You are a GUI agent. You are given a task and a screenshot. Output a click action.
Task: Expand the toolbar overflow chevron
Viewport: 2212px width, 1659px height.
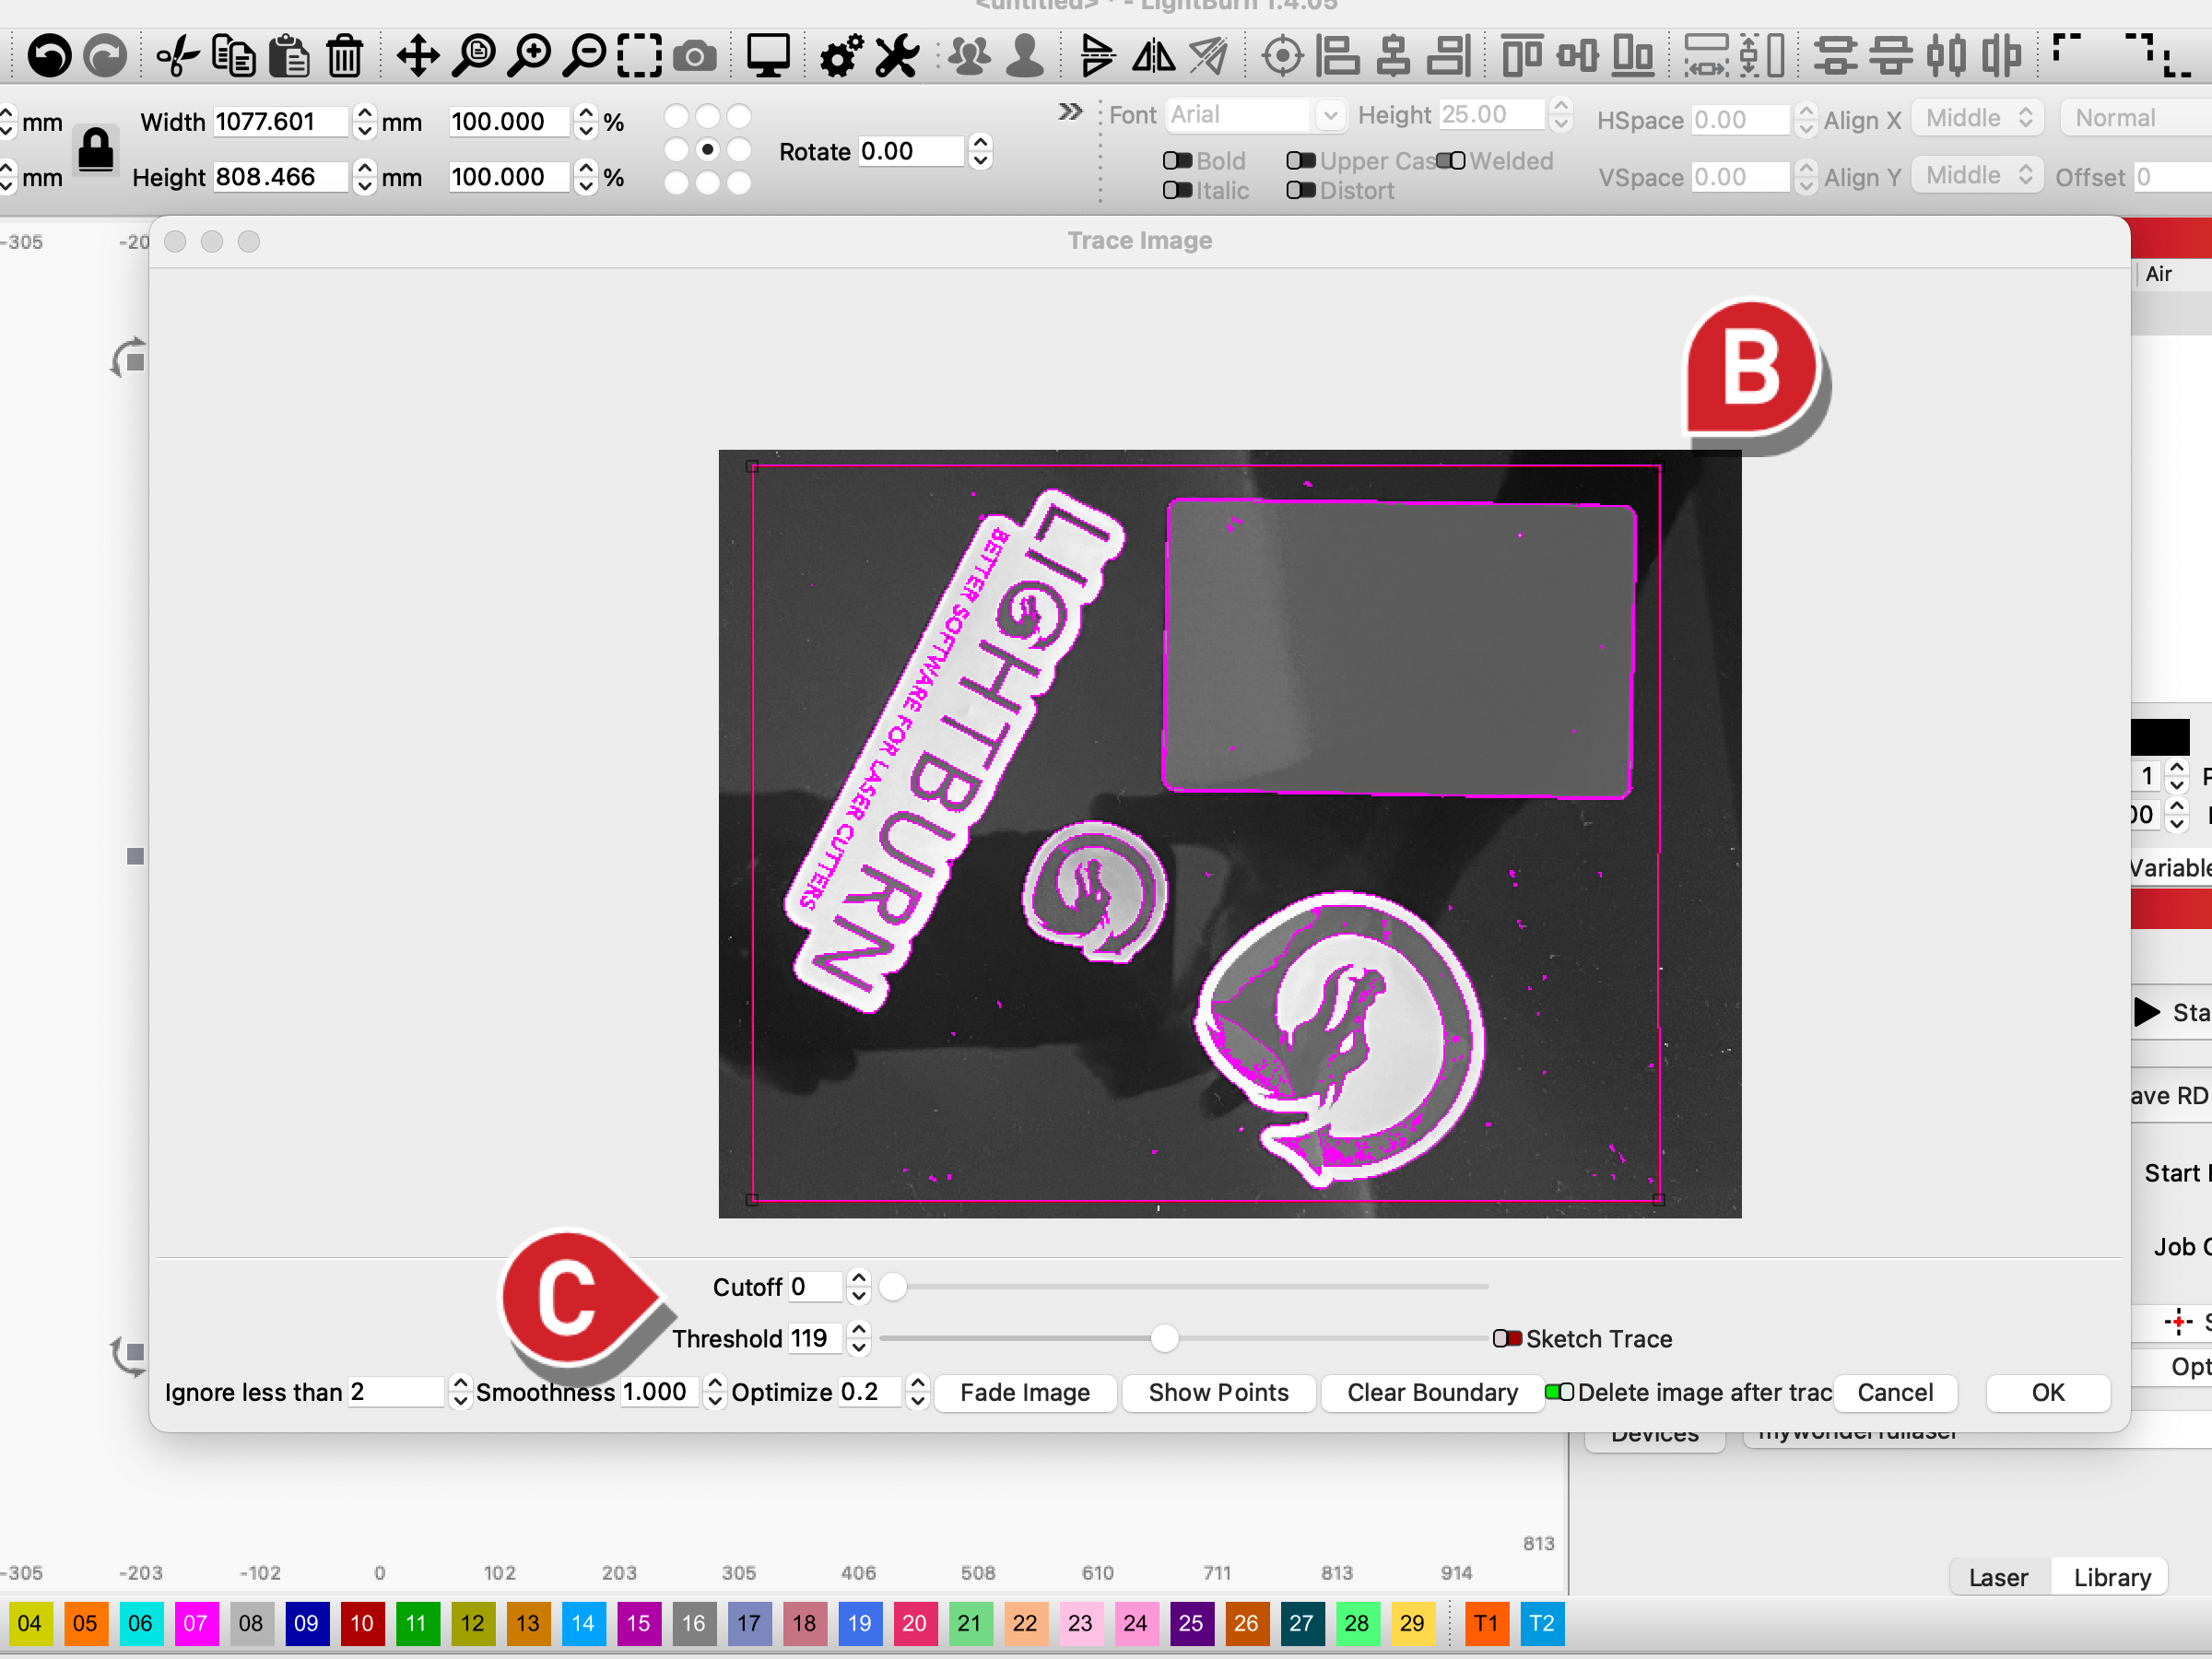coord(1070,111)
